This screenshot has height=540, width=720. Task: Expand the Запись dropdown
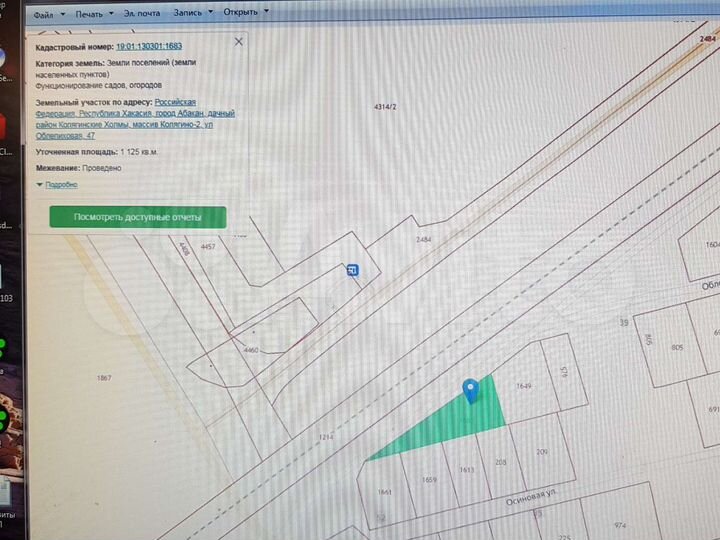[x=195, y=15]
